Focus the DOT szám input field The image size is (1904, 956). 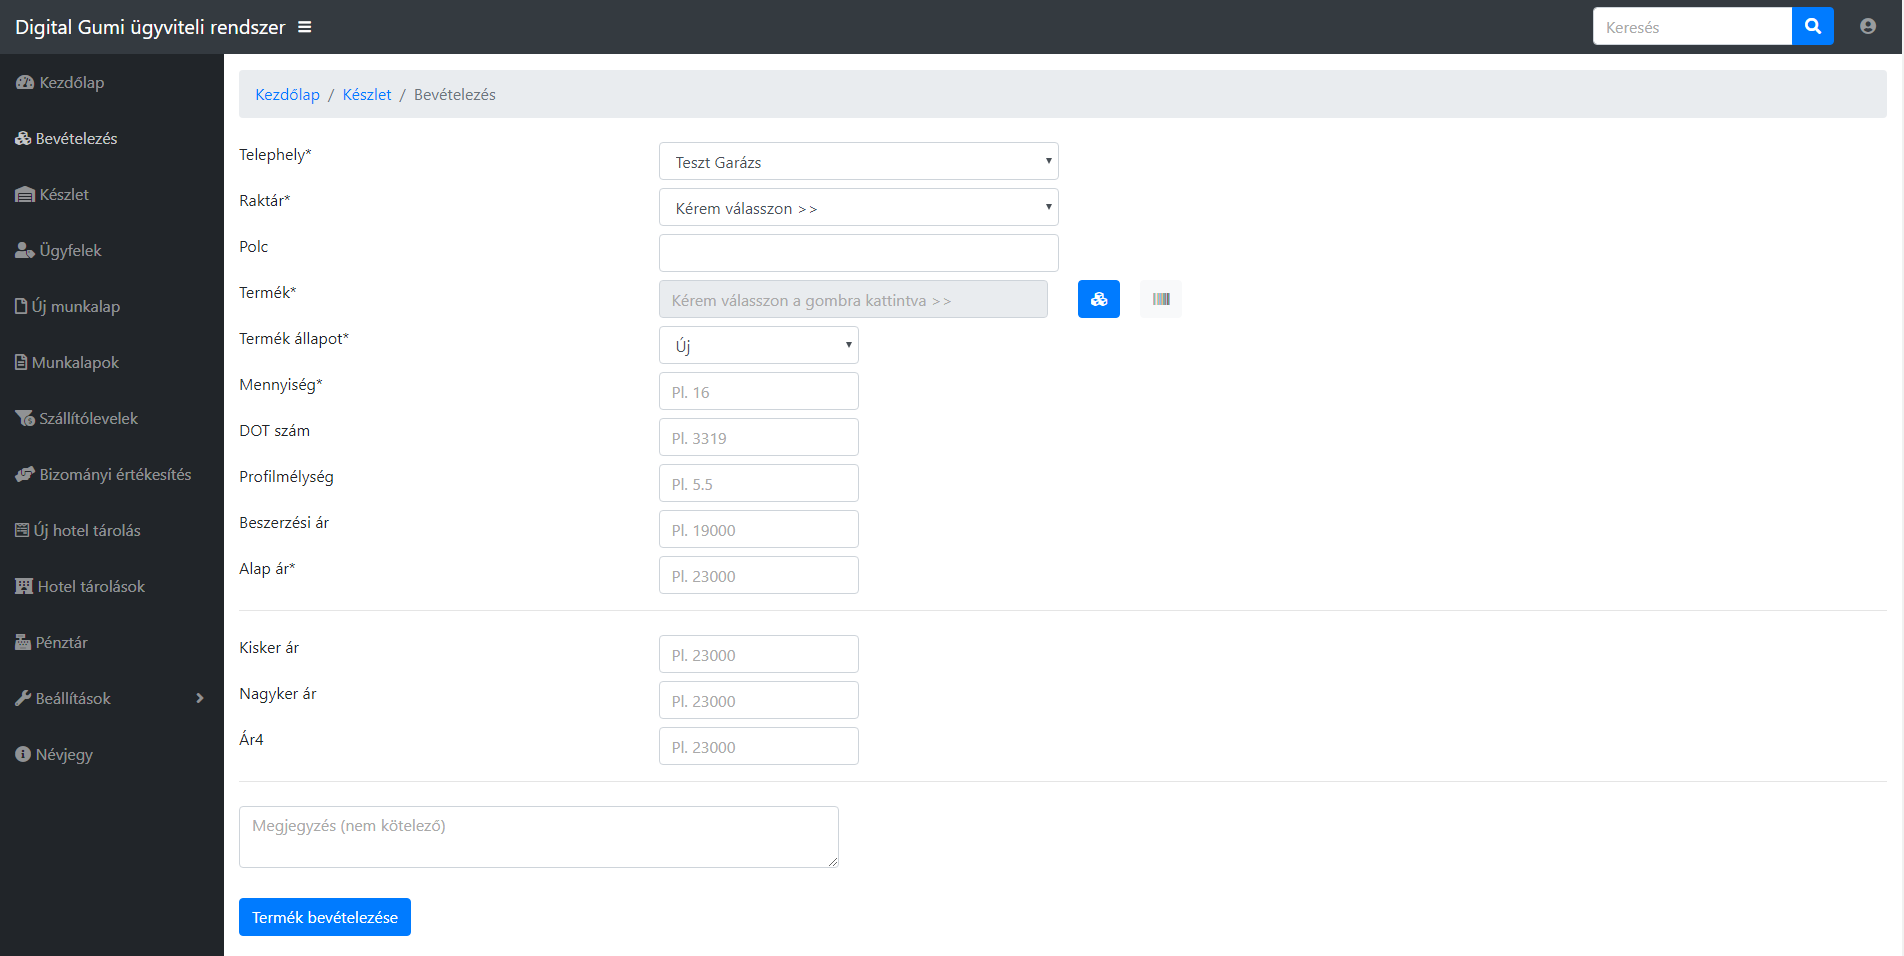(759, 437)
